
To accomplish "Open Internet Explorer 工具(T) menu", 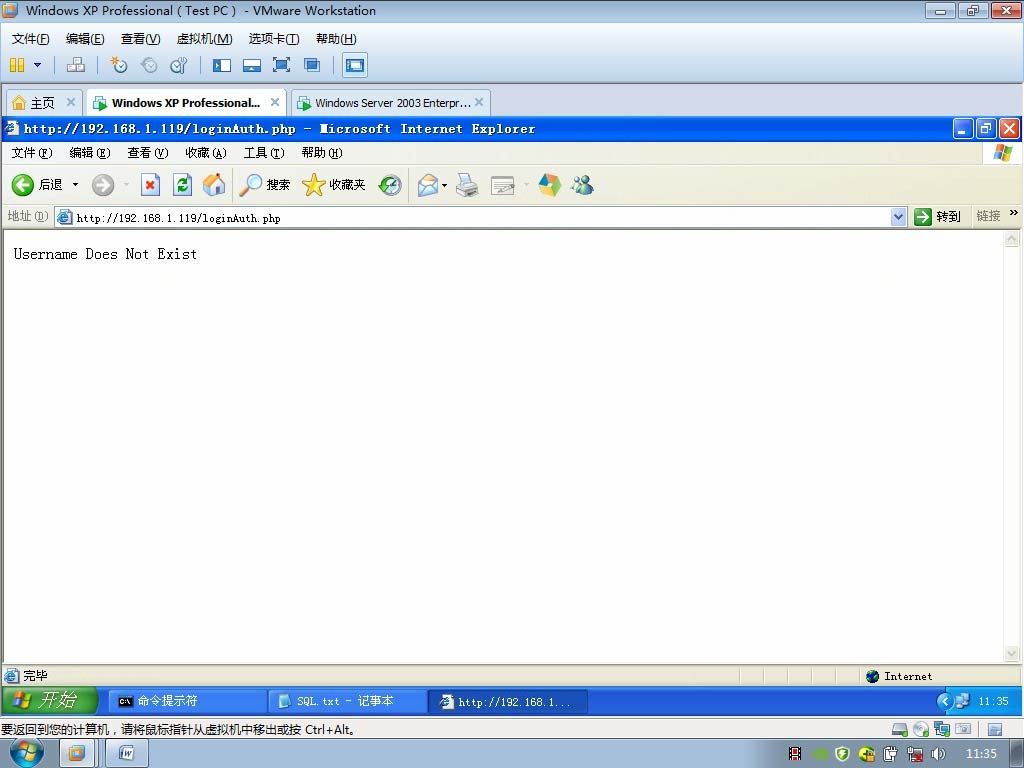I will (264, 153).
